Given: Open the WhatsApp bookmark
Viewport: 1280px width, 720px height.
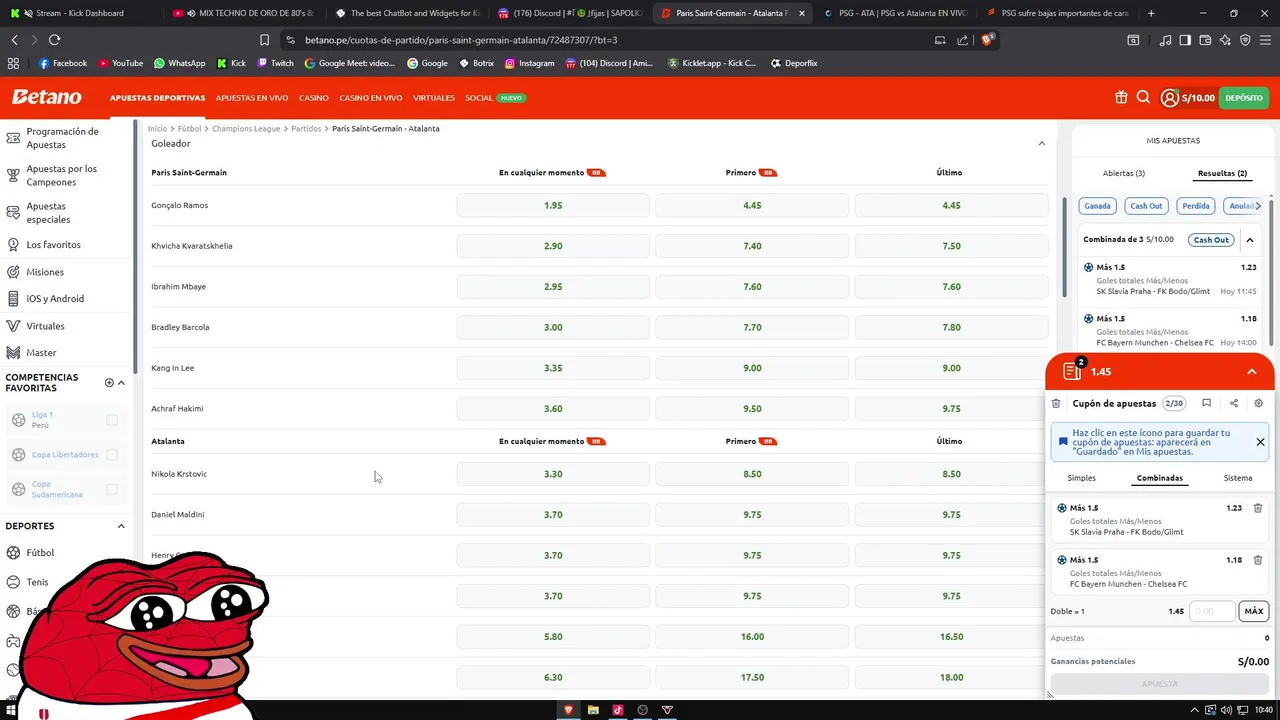Looking at the screenshot, I should pyautogui.click(x=179, y=63).
